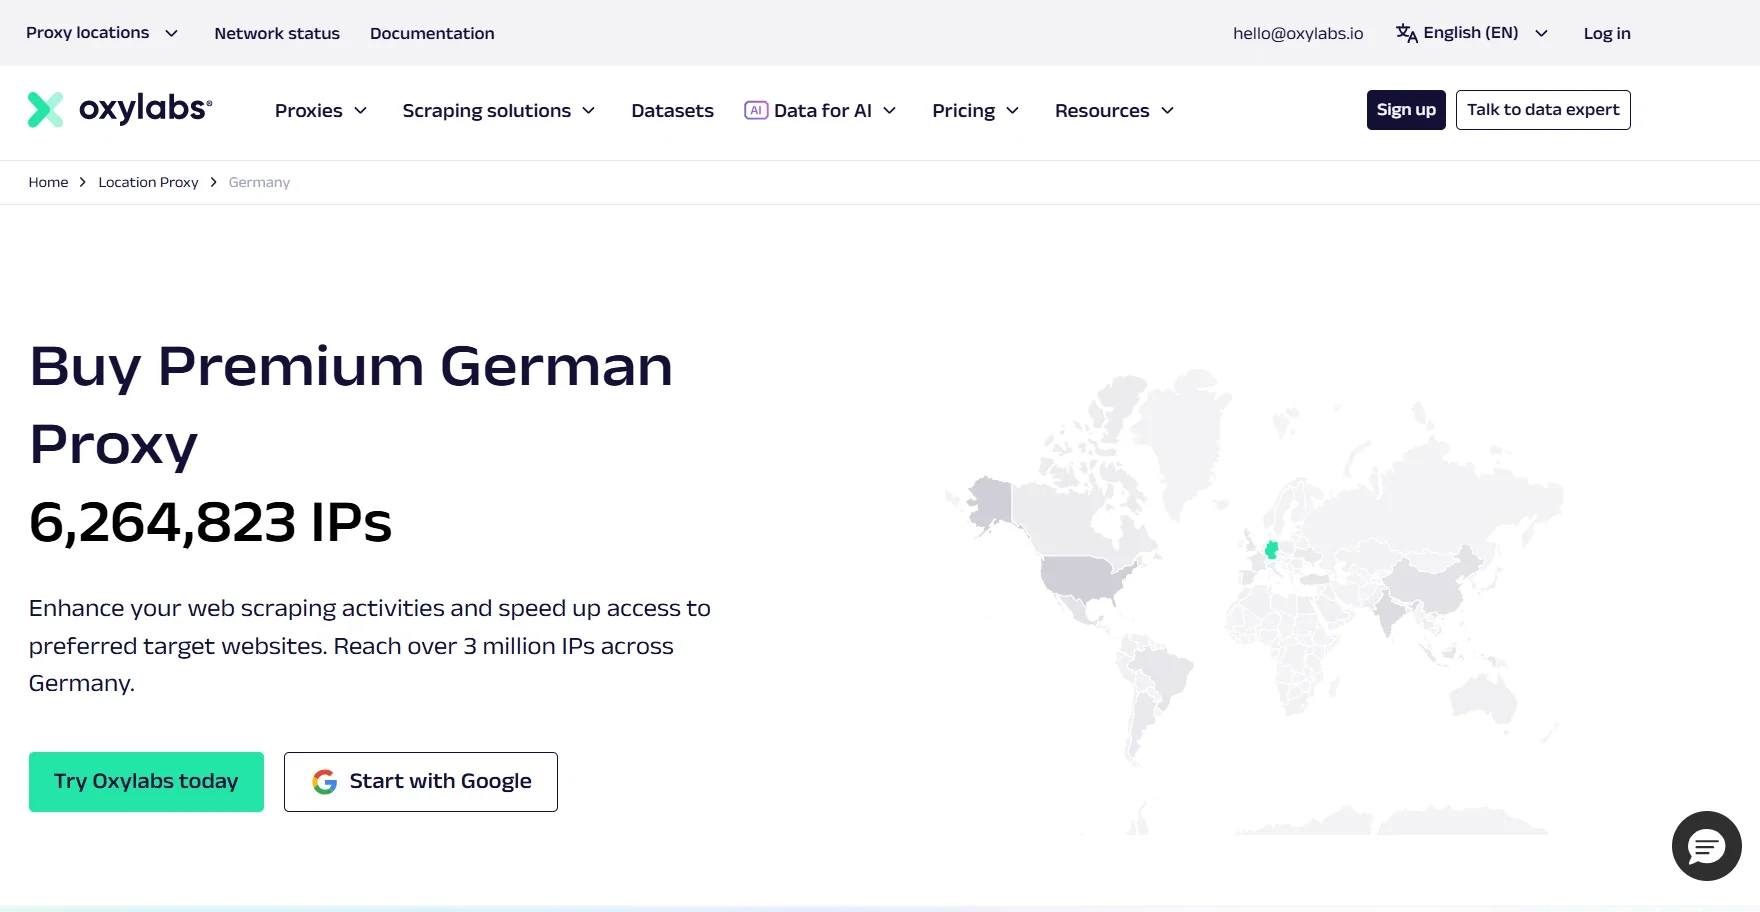The image size is (1760, 912).
Task: Go to Home in the breadcrumb
Action: coord(48,182)
